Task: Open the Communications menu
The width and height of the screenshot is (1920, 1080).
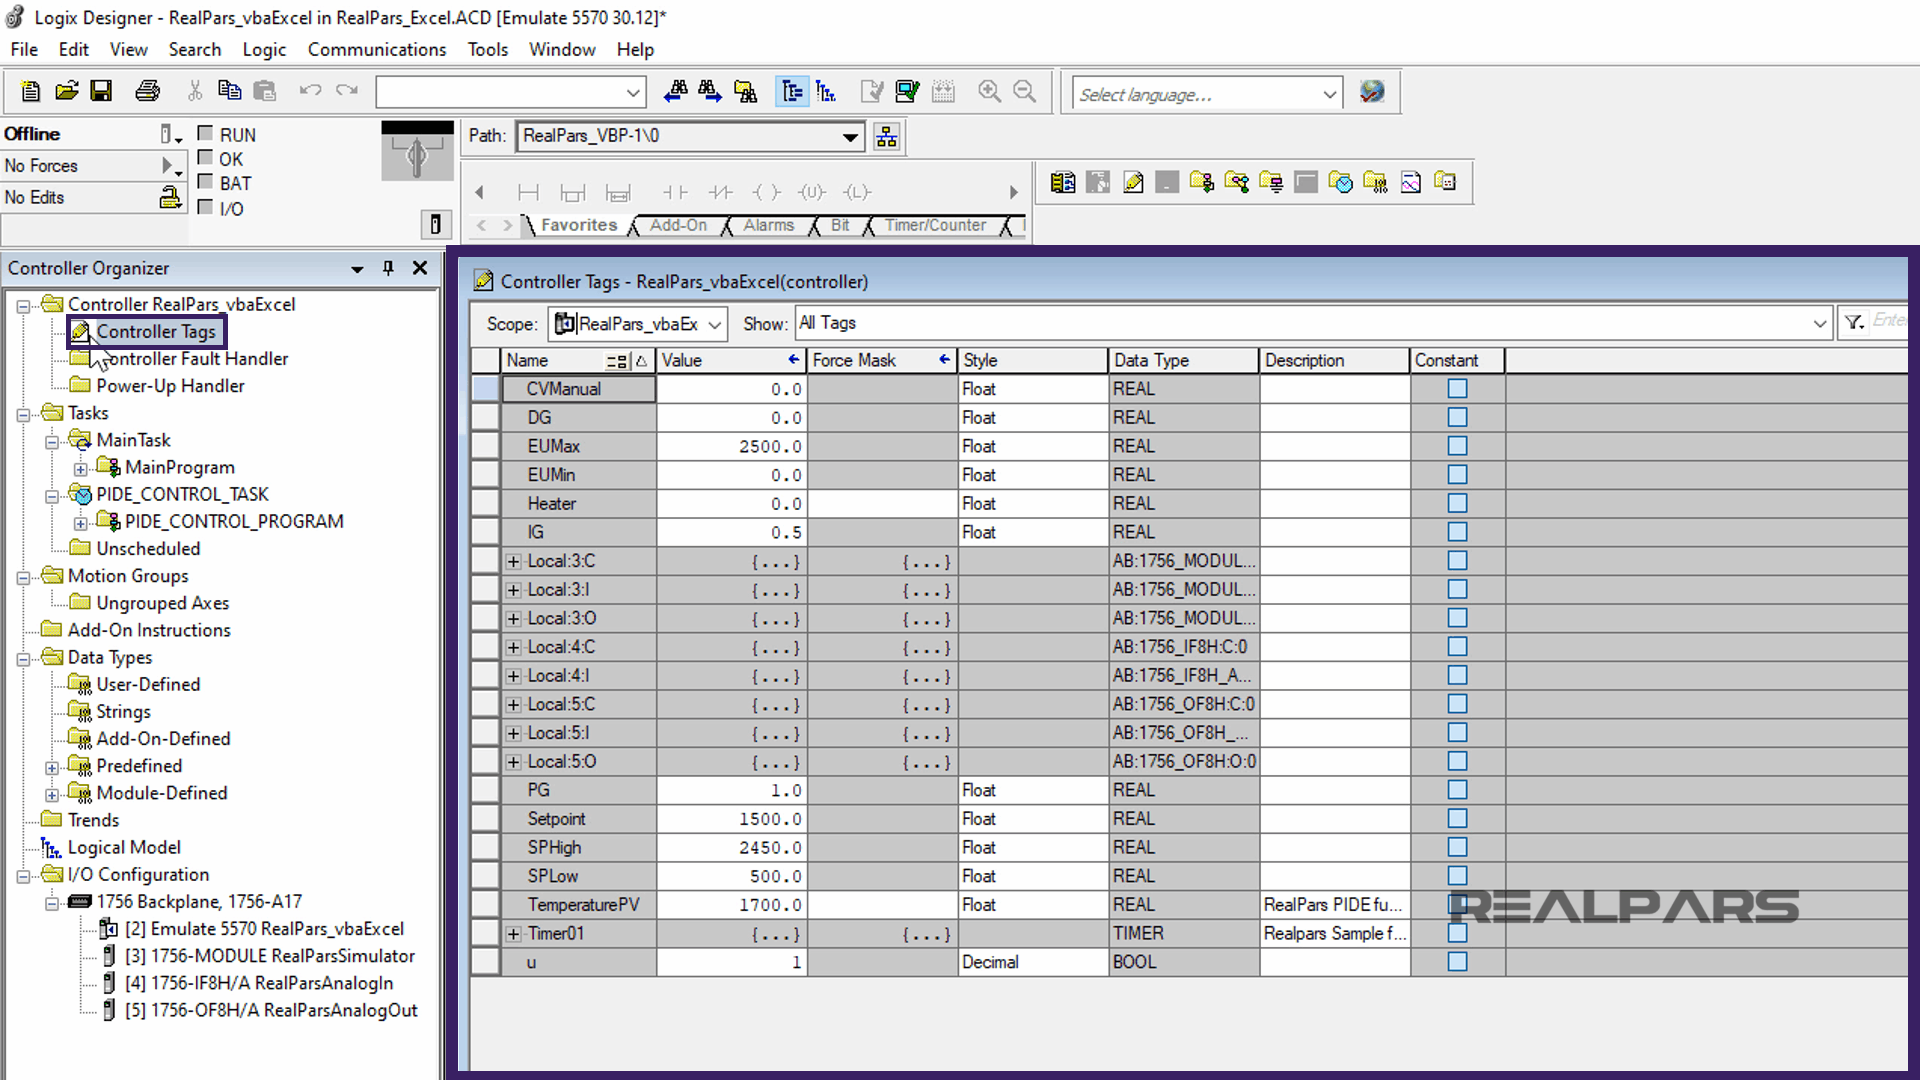Action: (377, 49)
